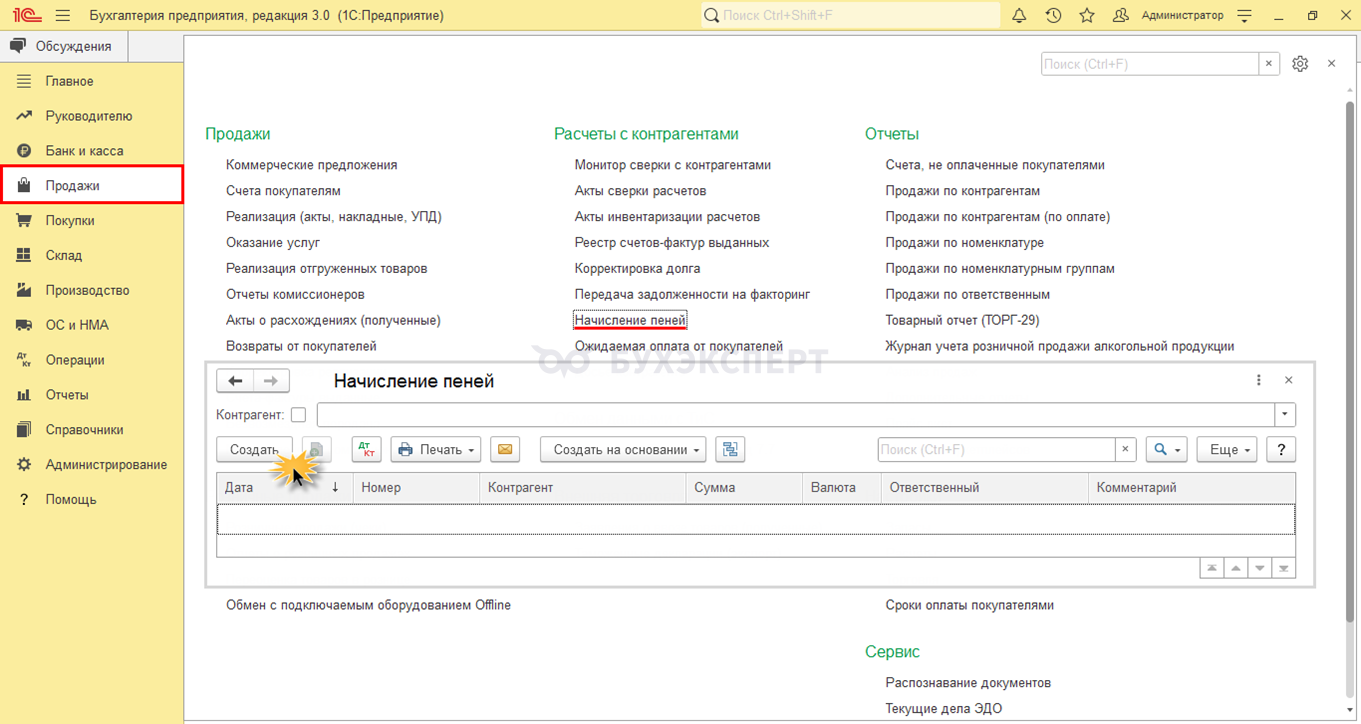Open the settings gear icon
The height and width of the screenshot is (724, 1361).
[x=1299, y=64]
